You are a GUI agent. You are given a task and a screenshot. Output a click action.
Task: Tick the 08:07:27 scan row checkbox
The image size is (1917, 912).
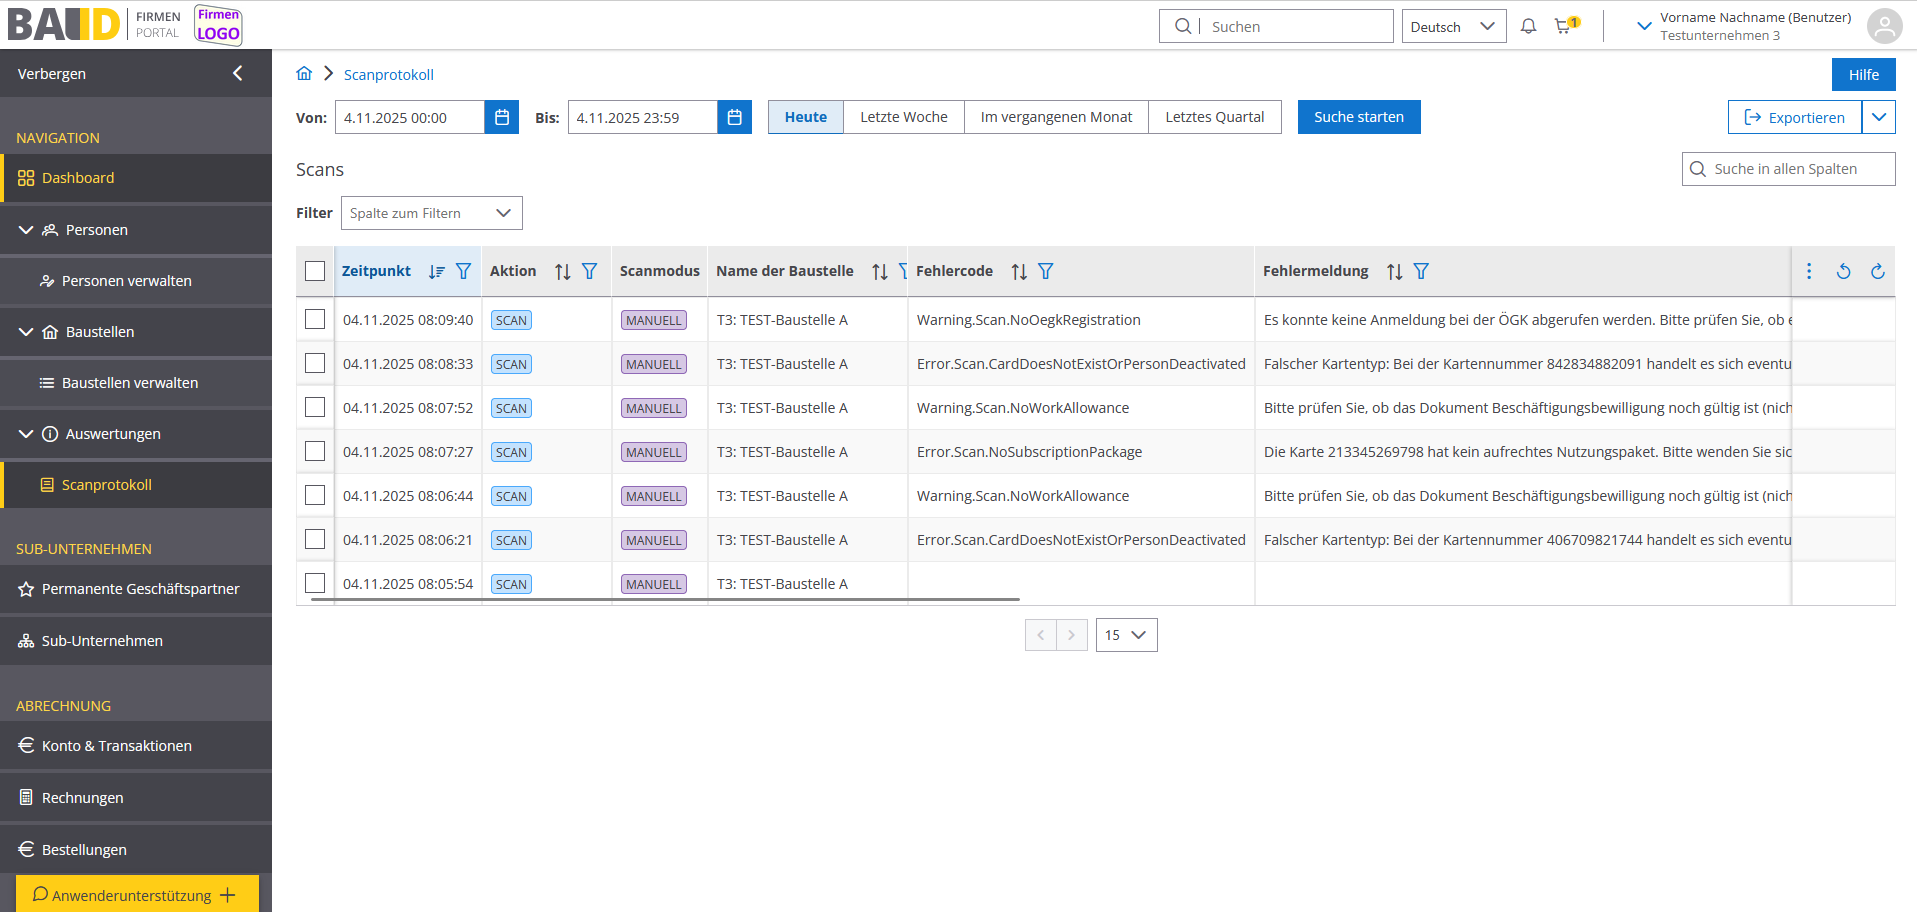click(315, 452)
